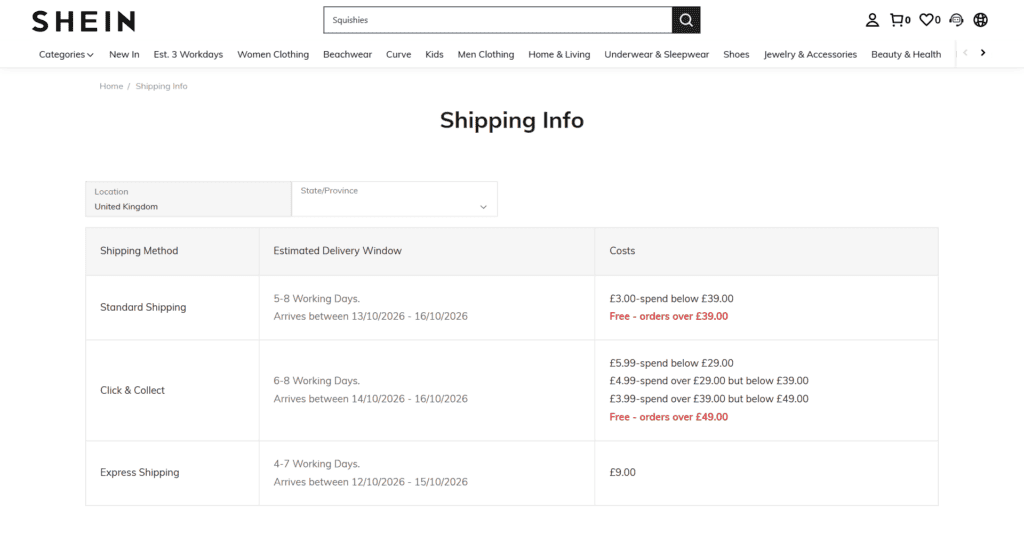Image resolution: width=1024 pixels, height=535 pixels.
Task: Click the search magnifier button
Action: click(686, 20)
